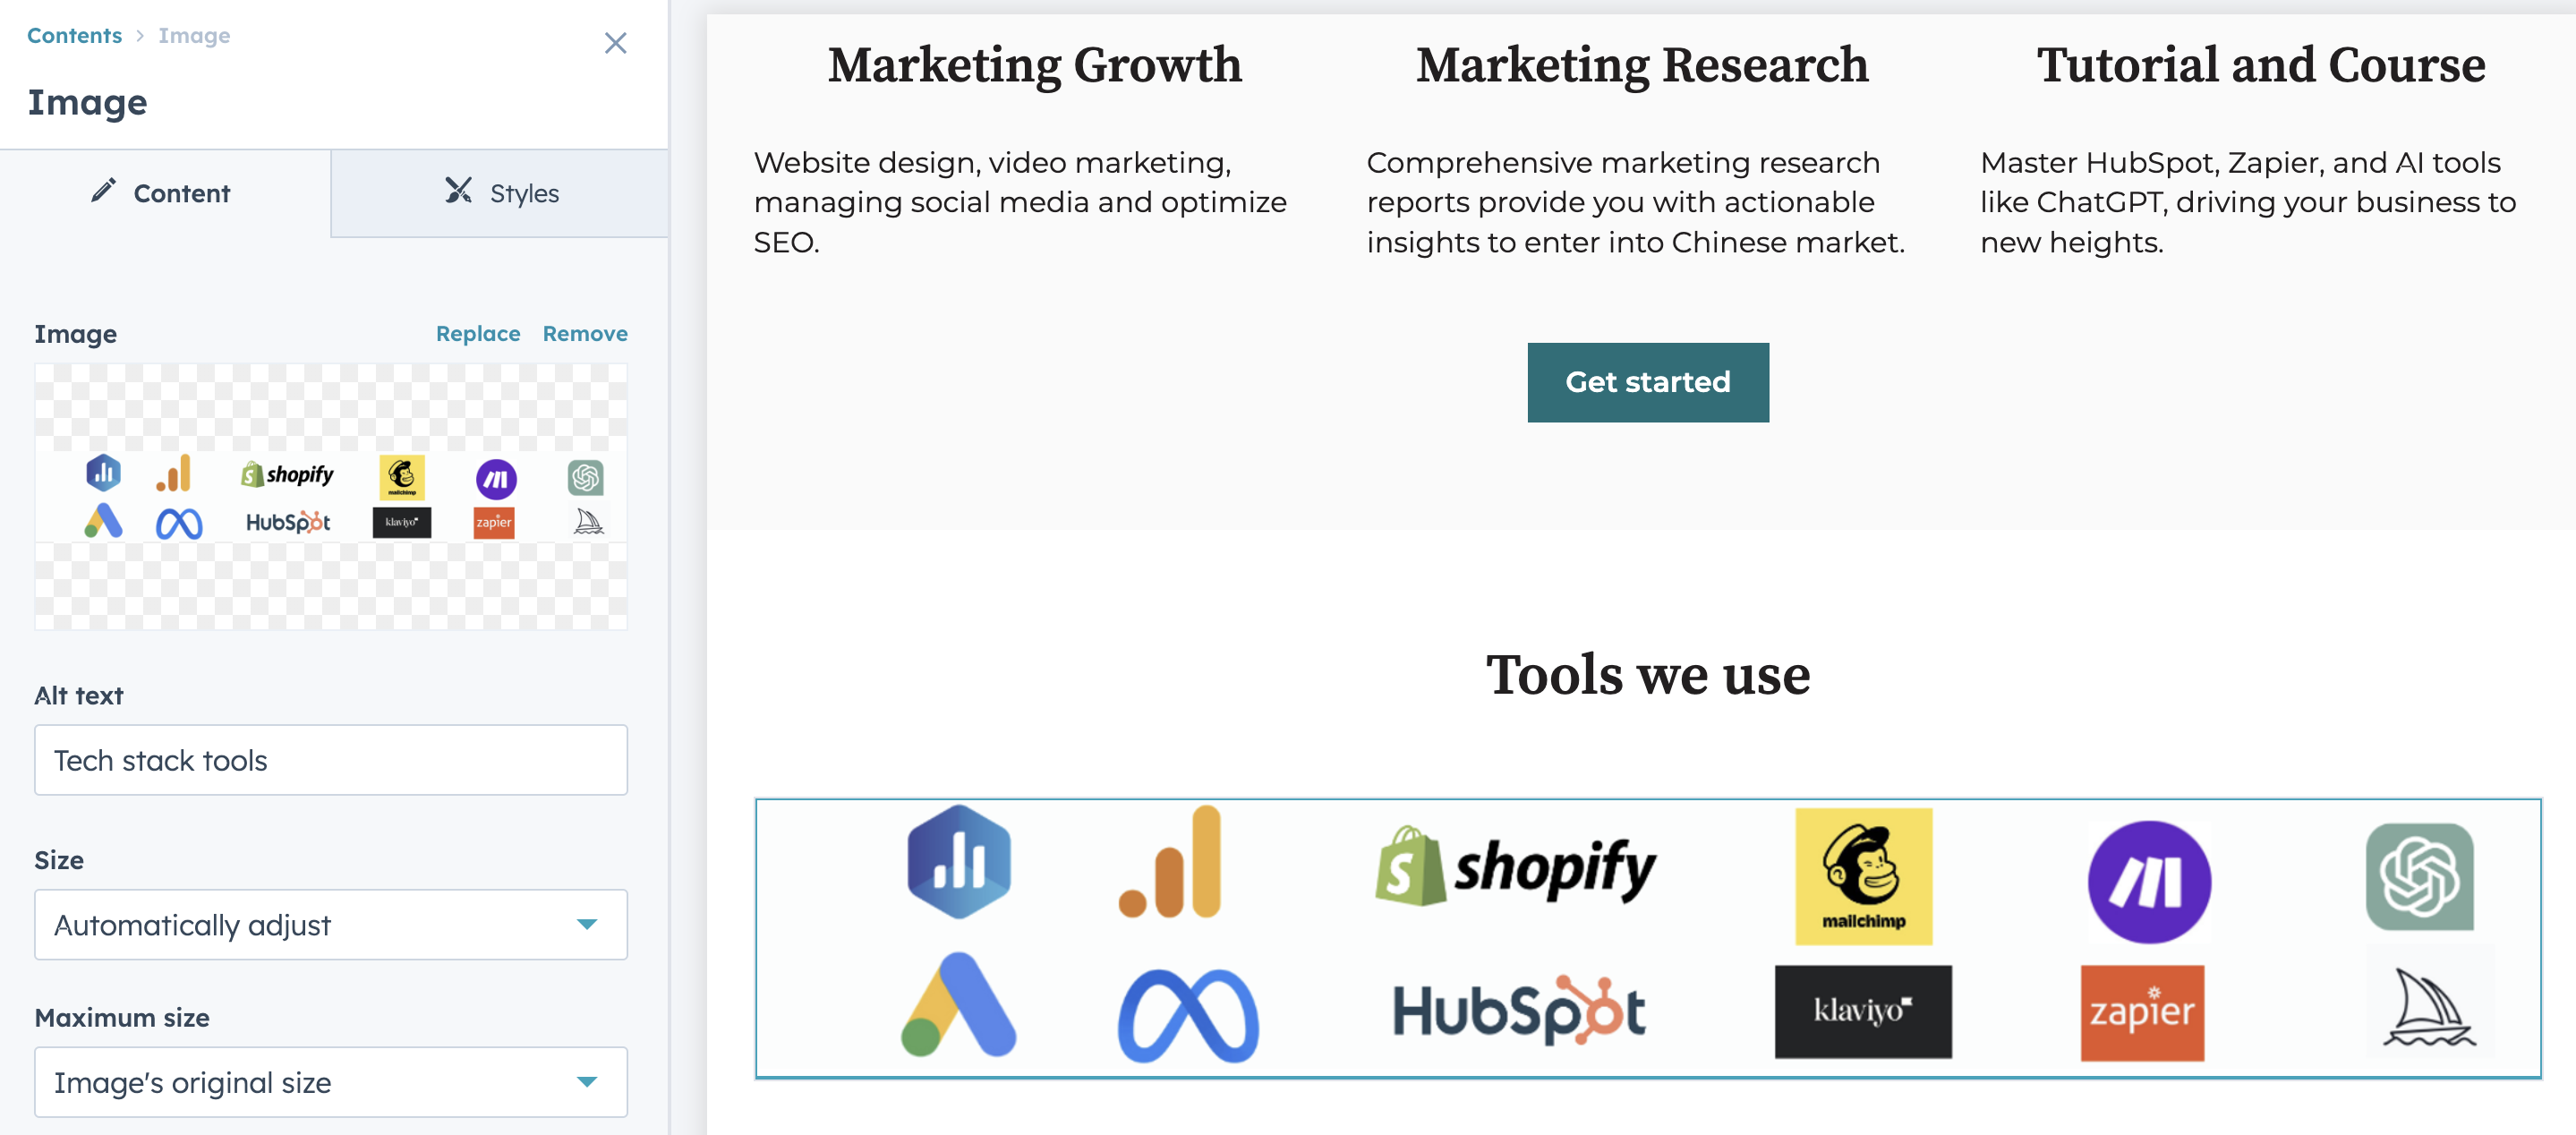Click the Zapier logo in the tools image
2576x1135 pixels.
coord(2142,1012)
